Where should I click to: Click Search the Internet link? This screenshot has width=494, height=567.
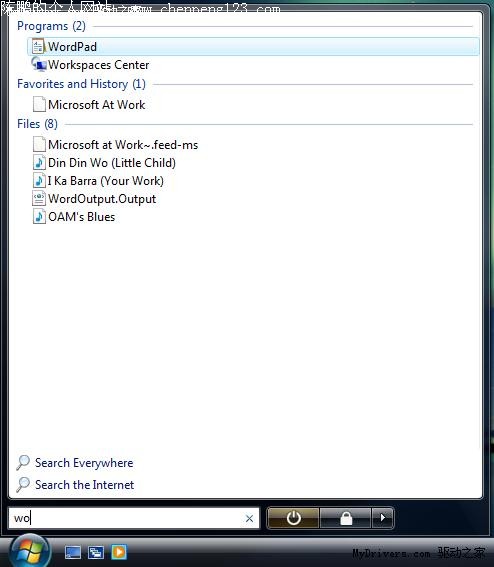[84, 485]
